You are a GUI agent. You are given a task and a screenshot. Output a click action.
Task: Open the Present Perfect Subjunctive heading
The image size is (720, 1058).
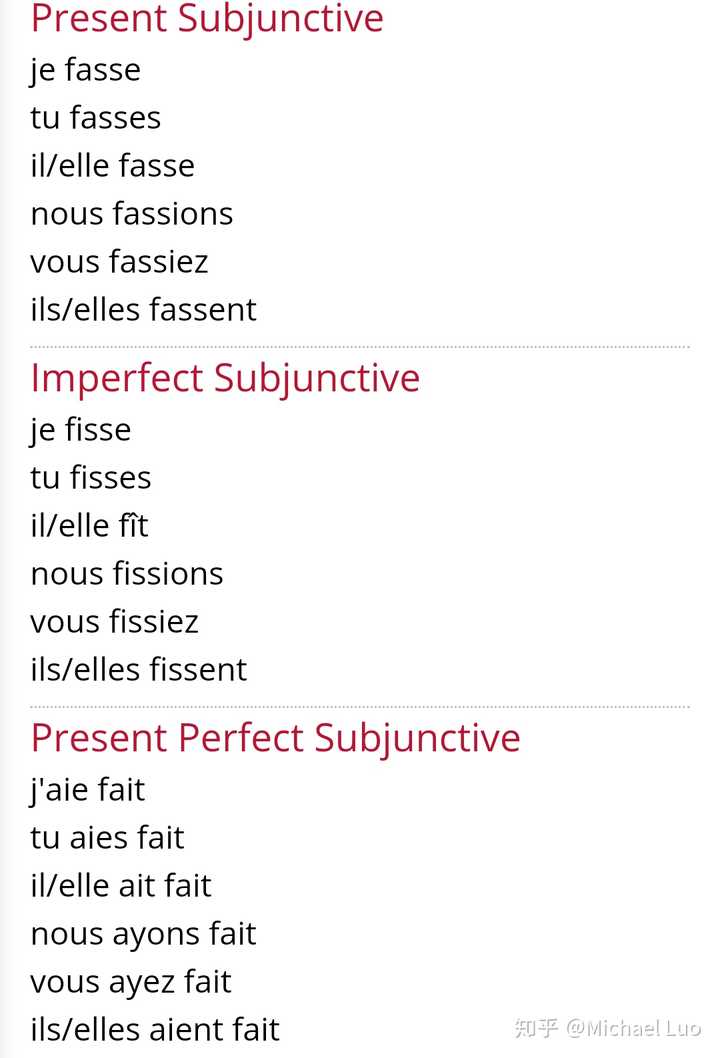point(275,738)
